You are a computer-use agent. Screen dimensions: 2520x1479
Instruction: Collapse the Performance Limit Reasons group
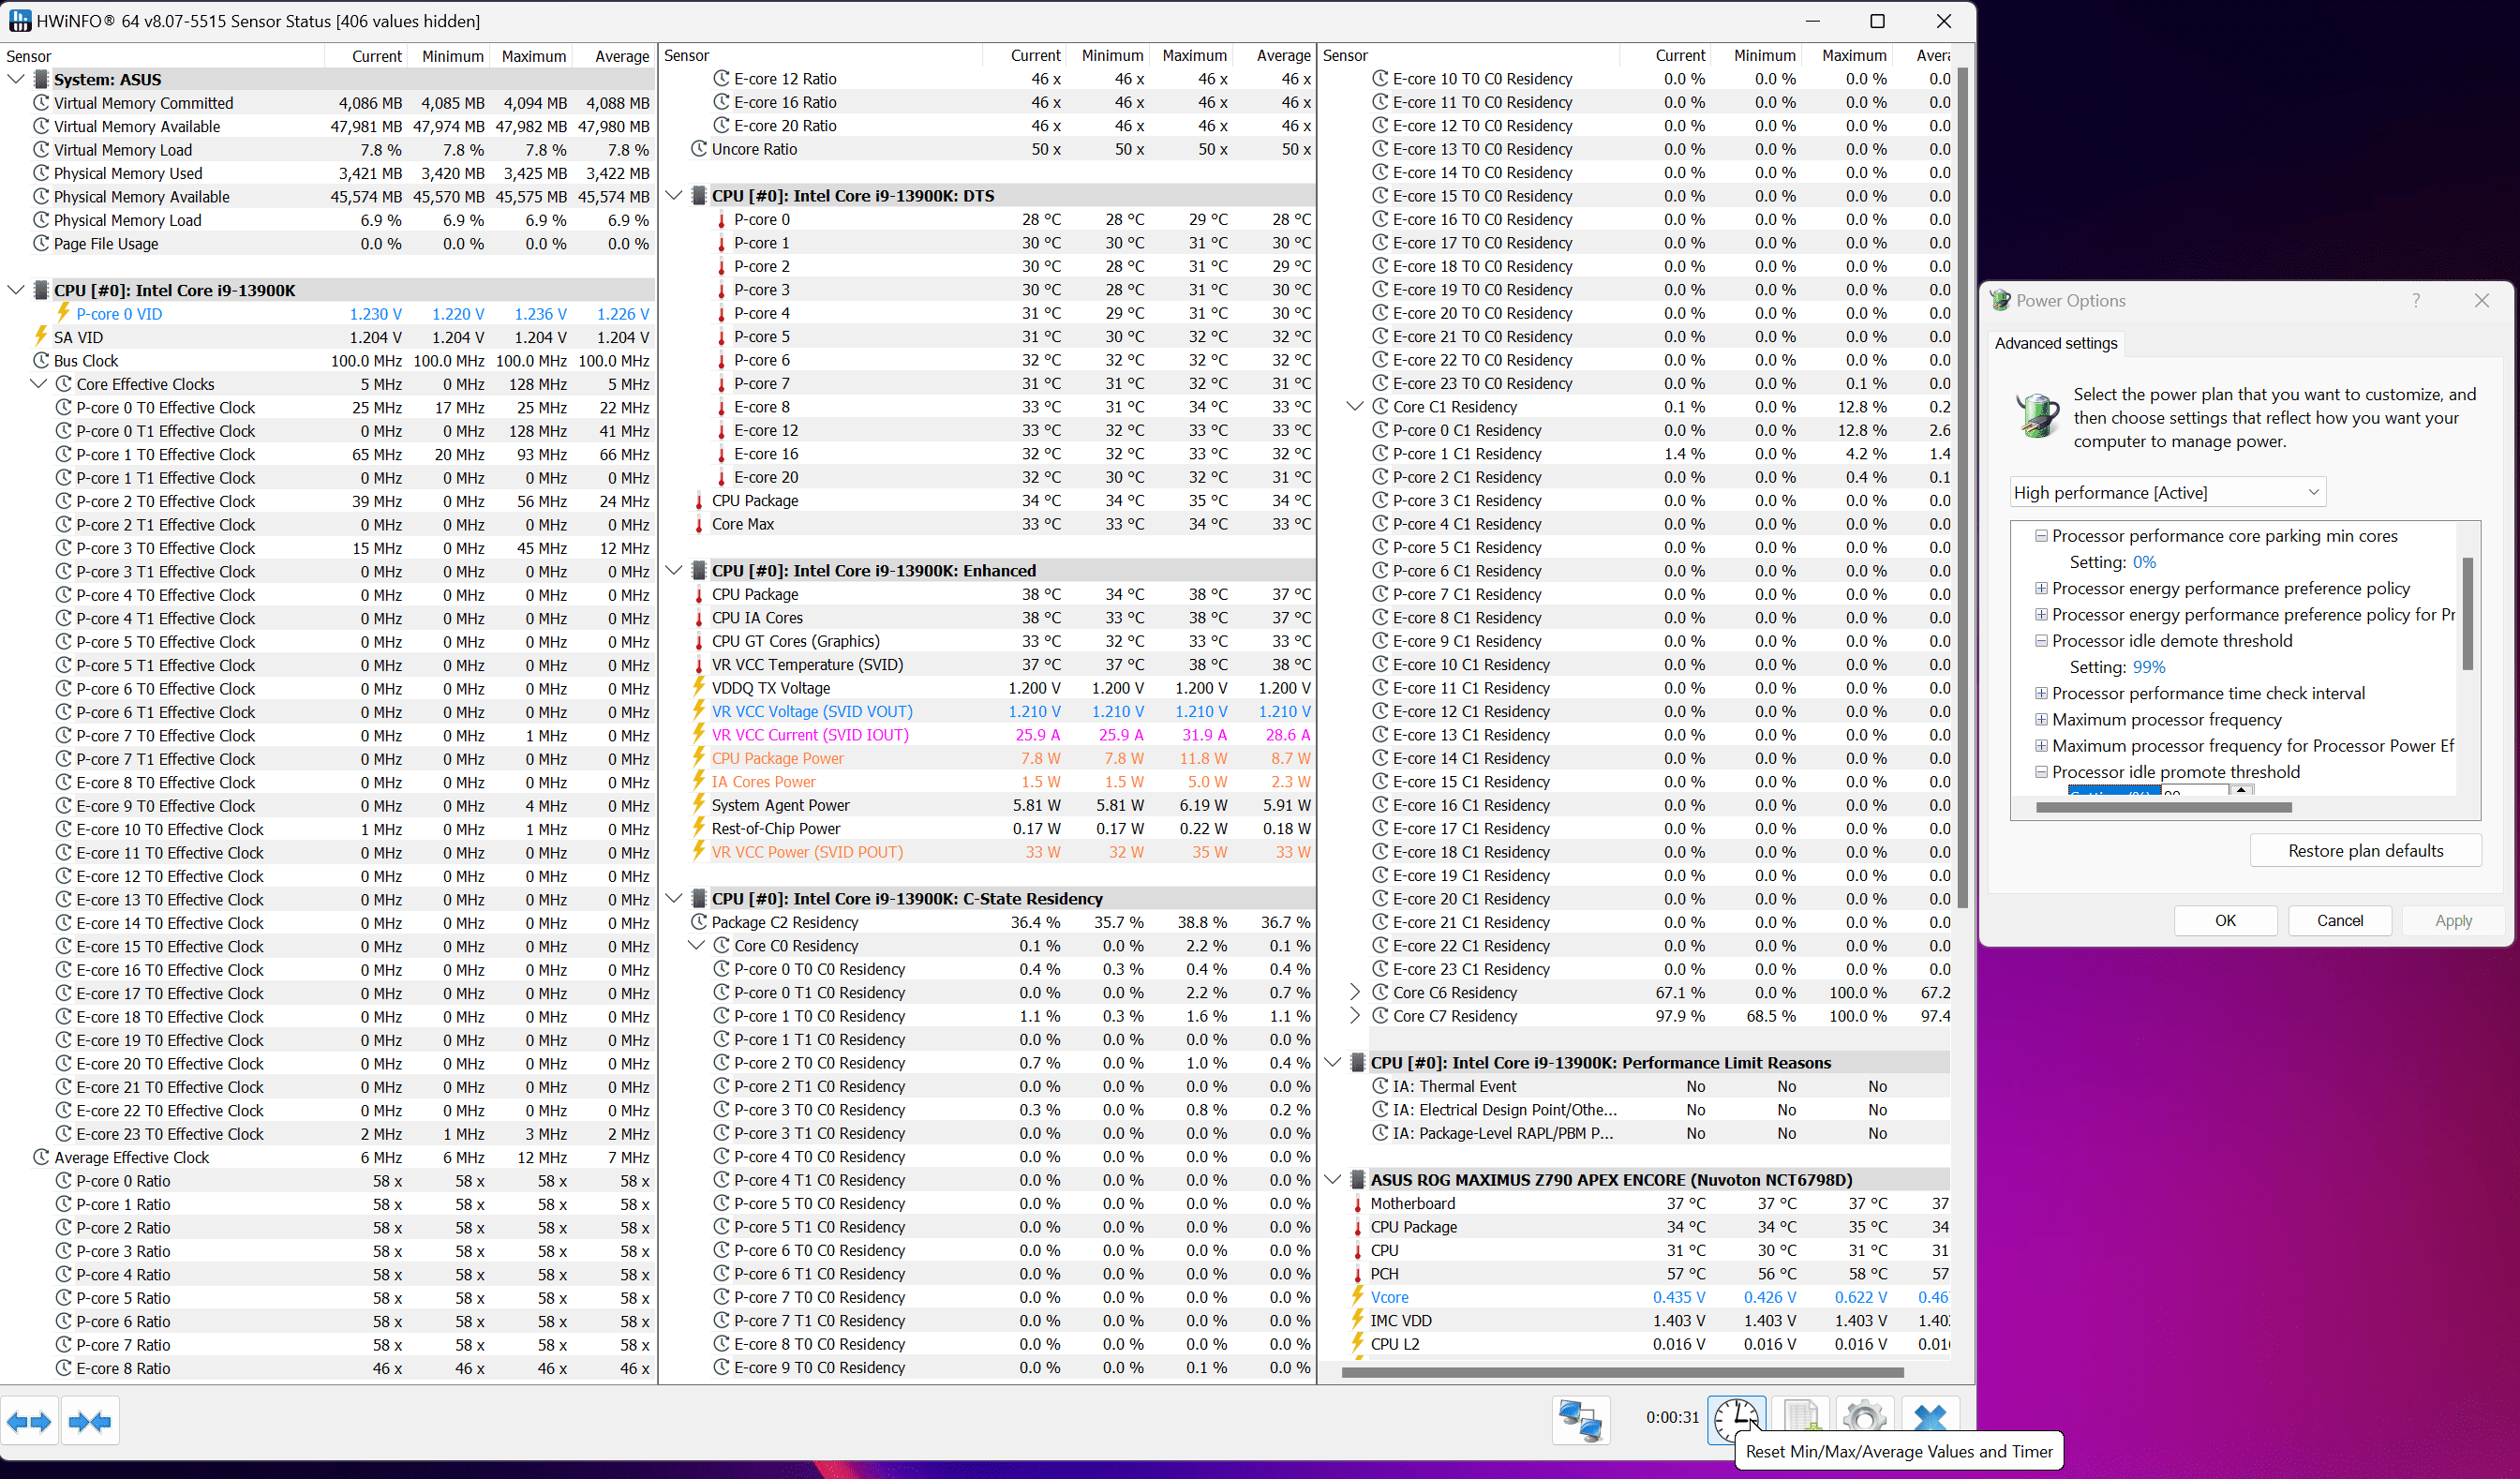tap(1332, 1062)
